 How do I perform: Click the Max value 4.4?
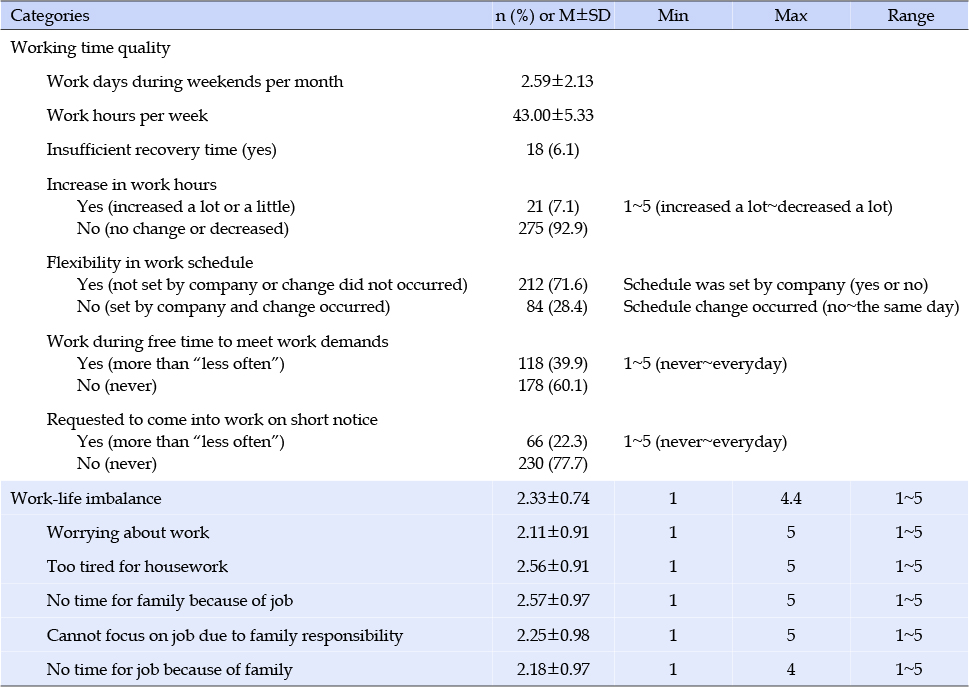[791, 499]
